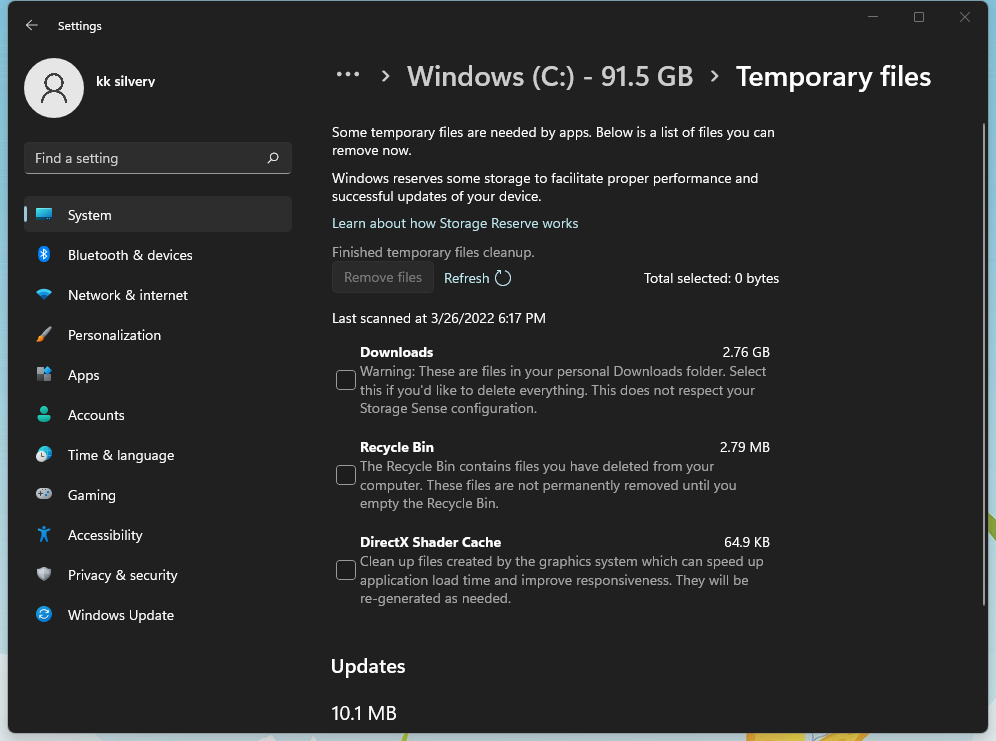Click the Last scanned timestamp text
The image size is (996, 741).
[x=439, y=318]
